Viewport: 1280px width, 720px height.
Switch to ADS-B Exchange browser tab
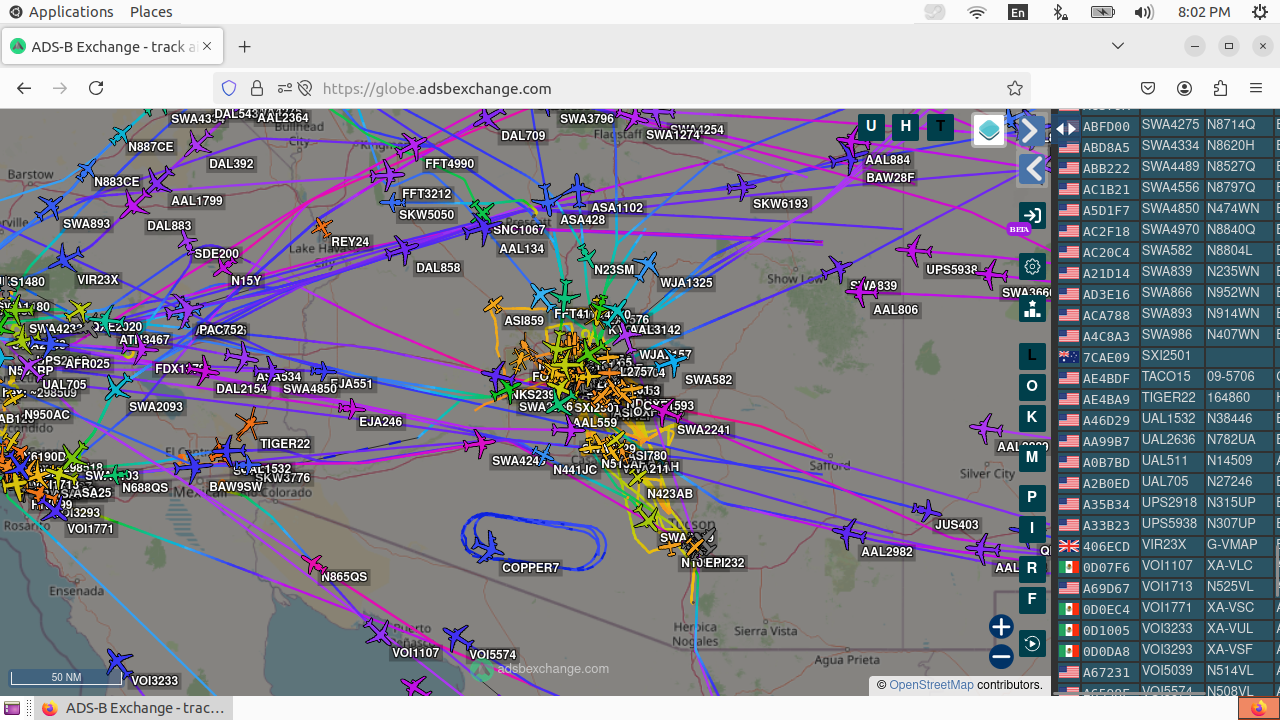112,47
